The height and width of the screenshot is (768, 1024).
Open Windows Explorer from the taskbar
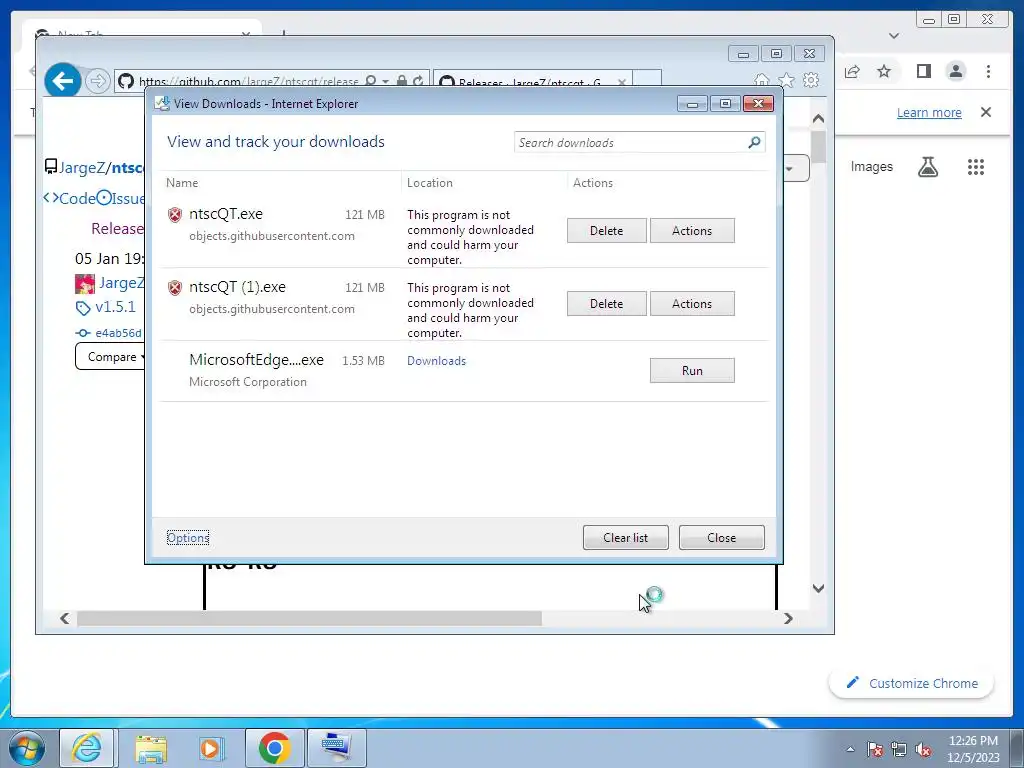151,748
